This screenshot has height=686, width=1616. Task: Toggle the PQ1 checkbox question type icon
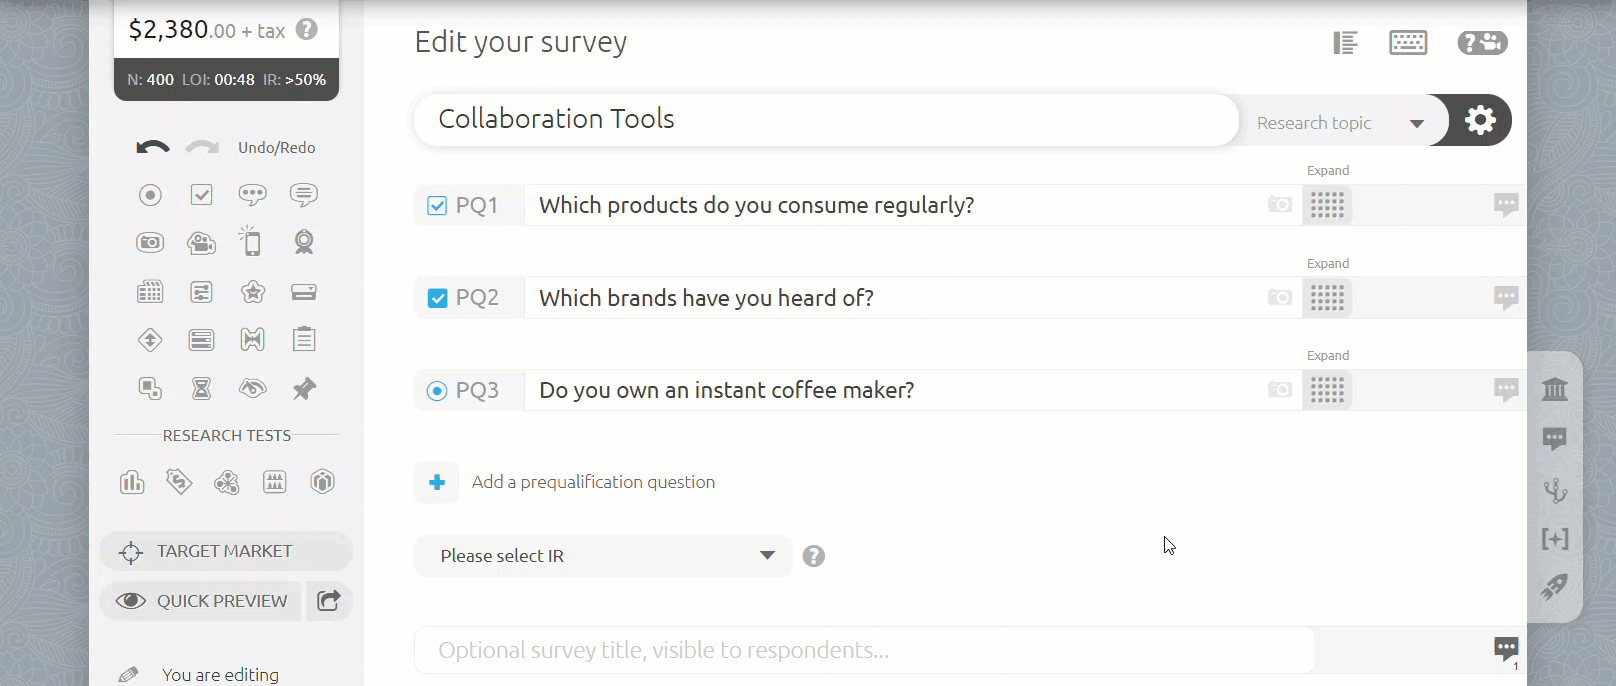tap(437, 205)
